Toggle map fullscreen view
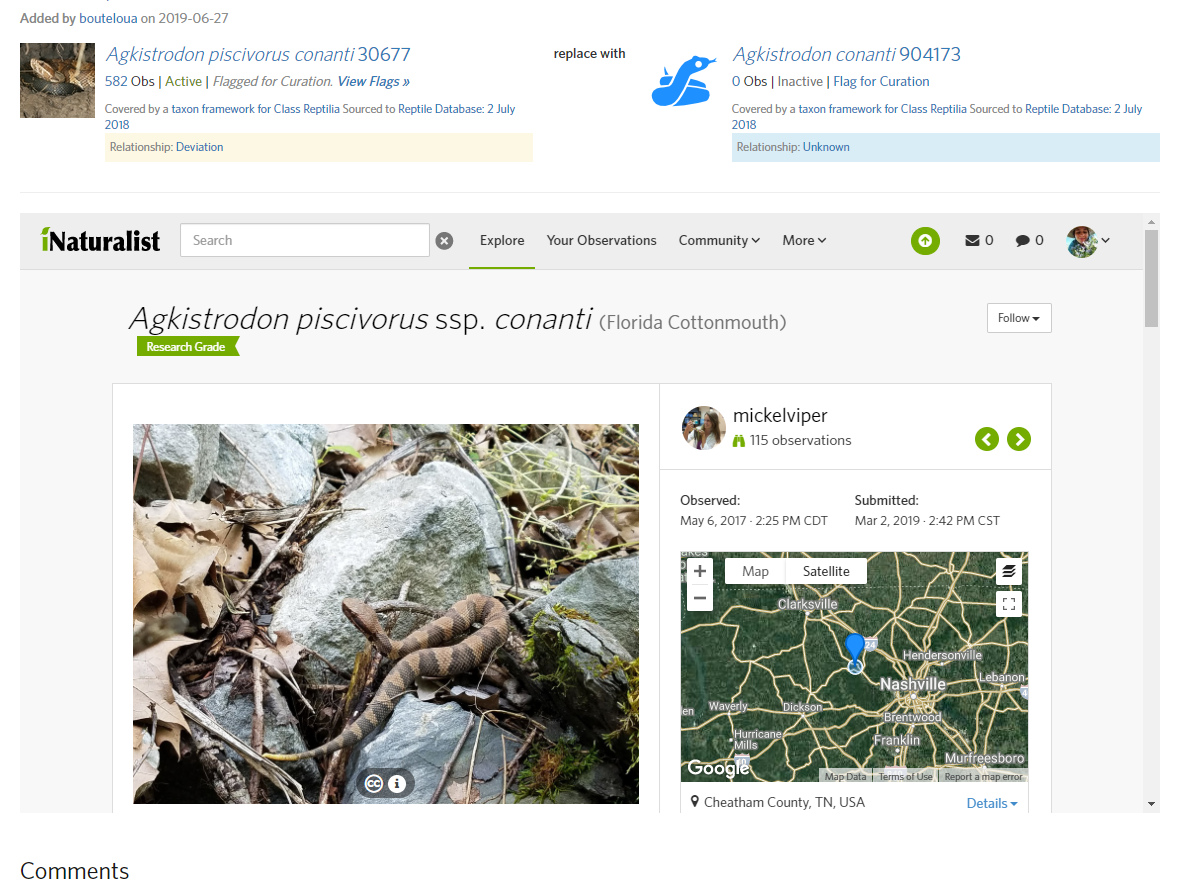This screenshot has height=894, width=1193. [1009, 604]
